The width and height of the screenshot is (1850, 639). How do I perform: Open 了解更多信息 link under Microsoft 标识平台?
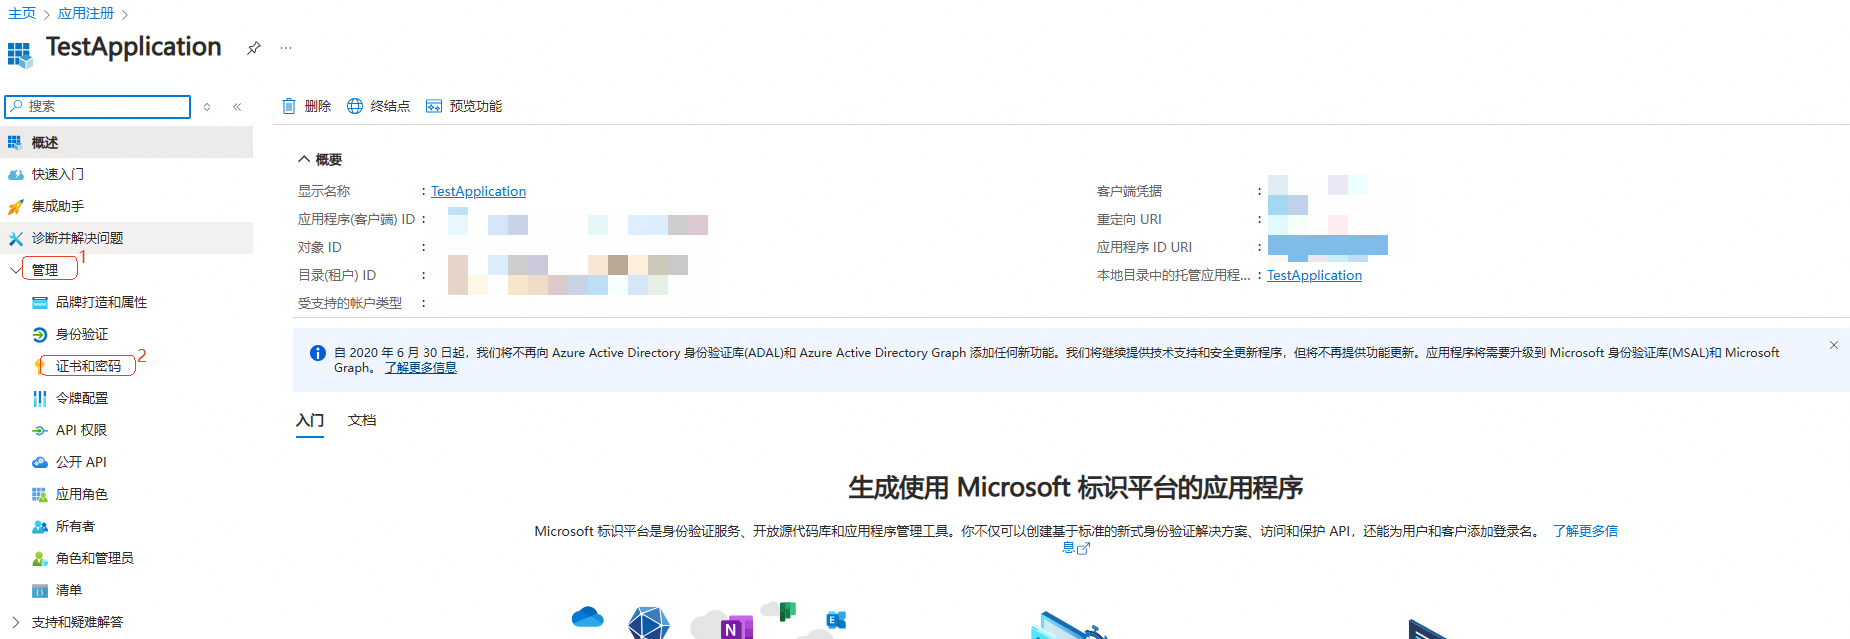[1586, 531]
